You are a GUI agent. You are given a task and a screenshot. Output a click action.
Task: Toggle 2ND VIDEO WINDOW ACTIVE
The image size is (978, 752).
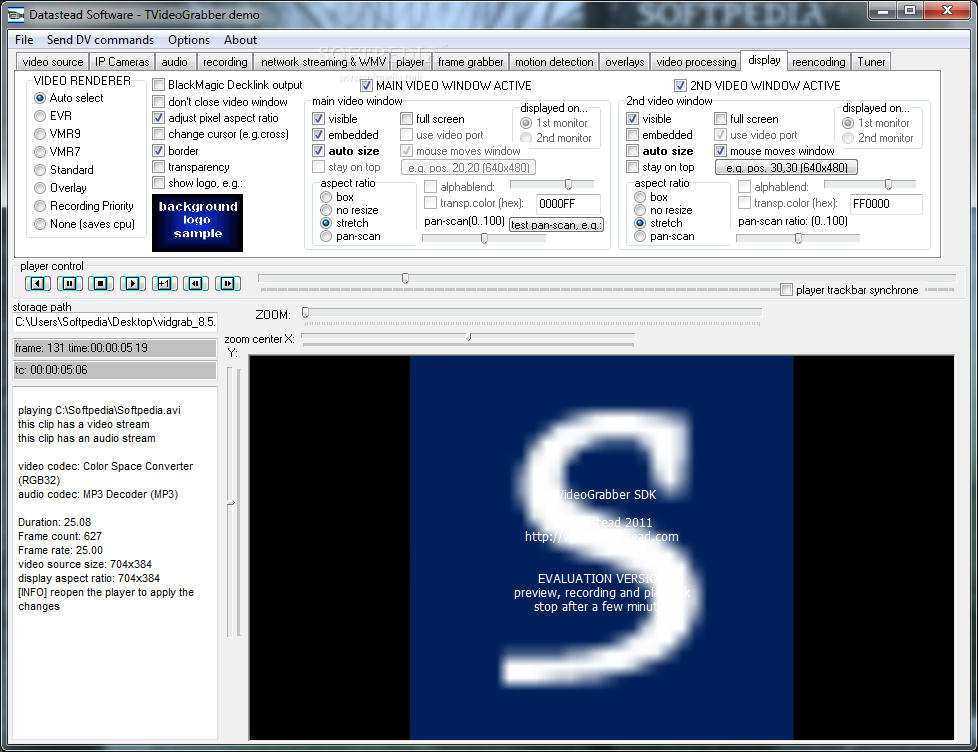(680, 86)
